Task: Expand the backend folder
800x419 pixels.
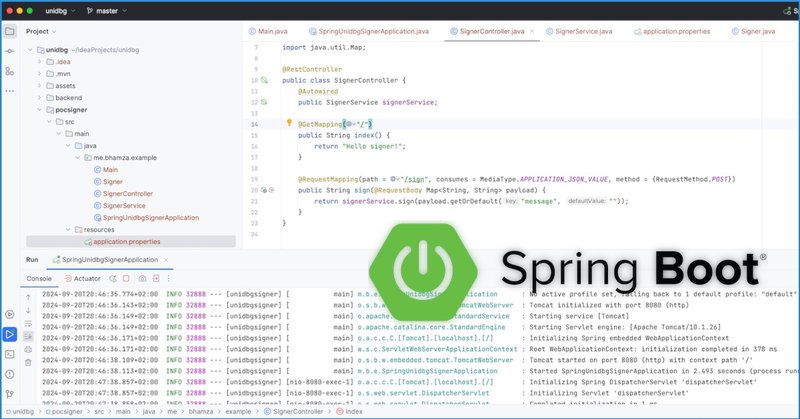Action: click(x=39, y=98)
